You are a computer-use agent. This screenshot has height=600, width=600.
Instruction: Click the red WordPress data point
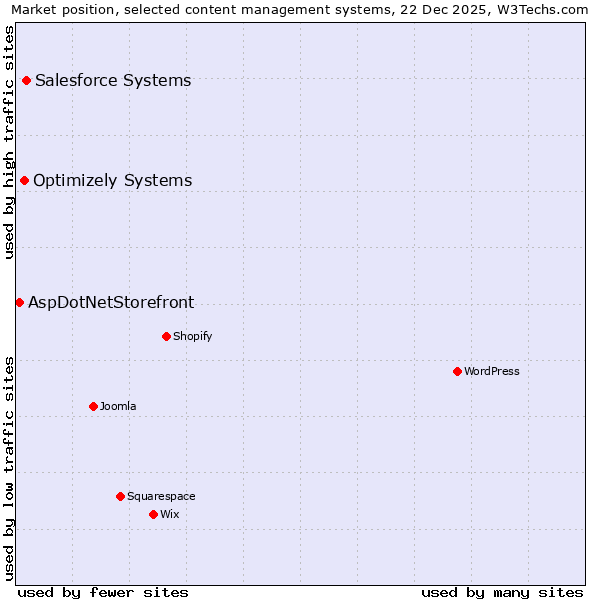point(457,371)
